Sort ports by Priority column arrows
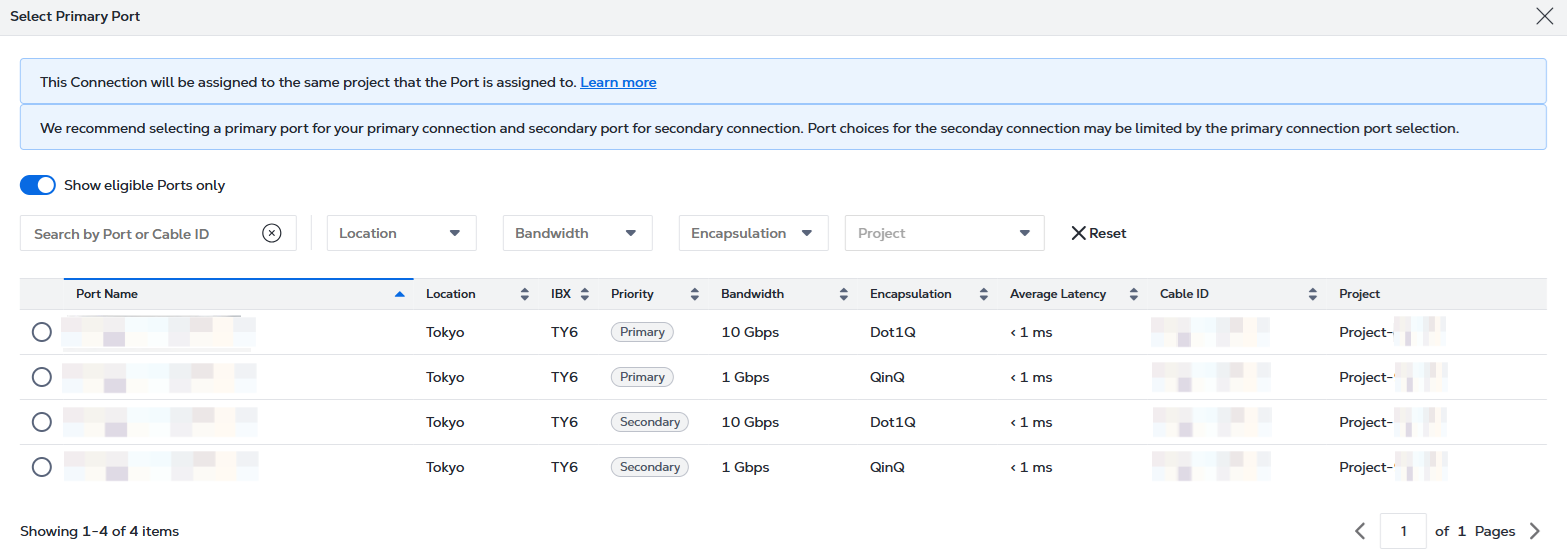Image resolution: width=1567 pixels, height=560 pixels. pyautogui.click(x=694, y=294)
